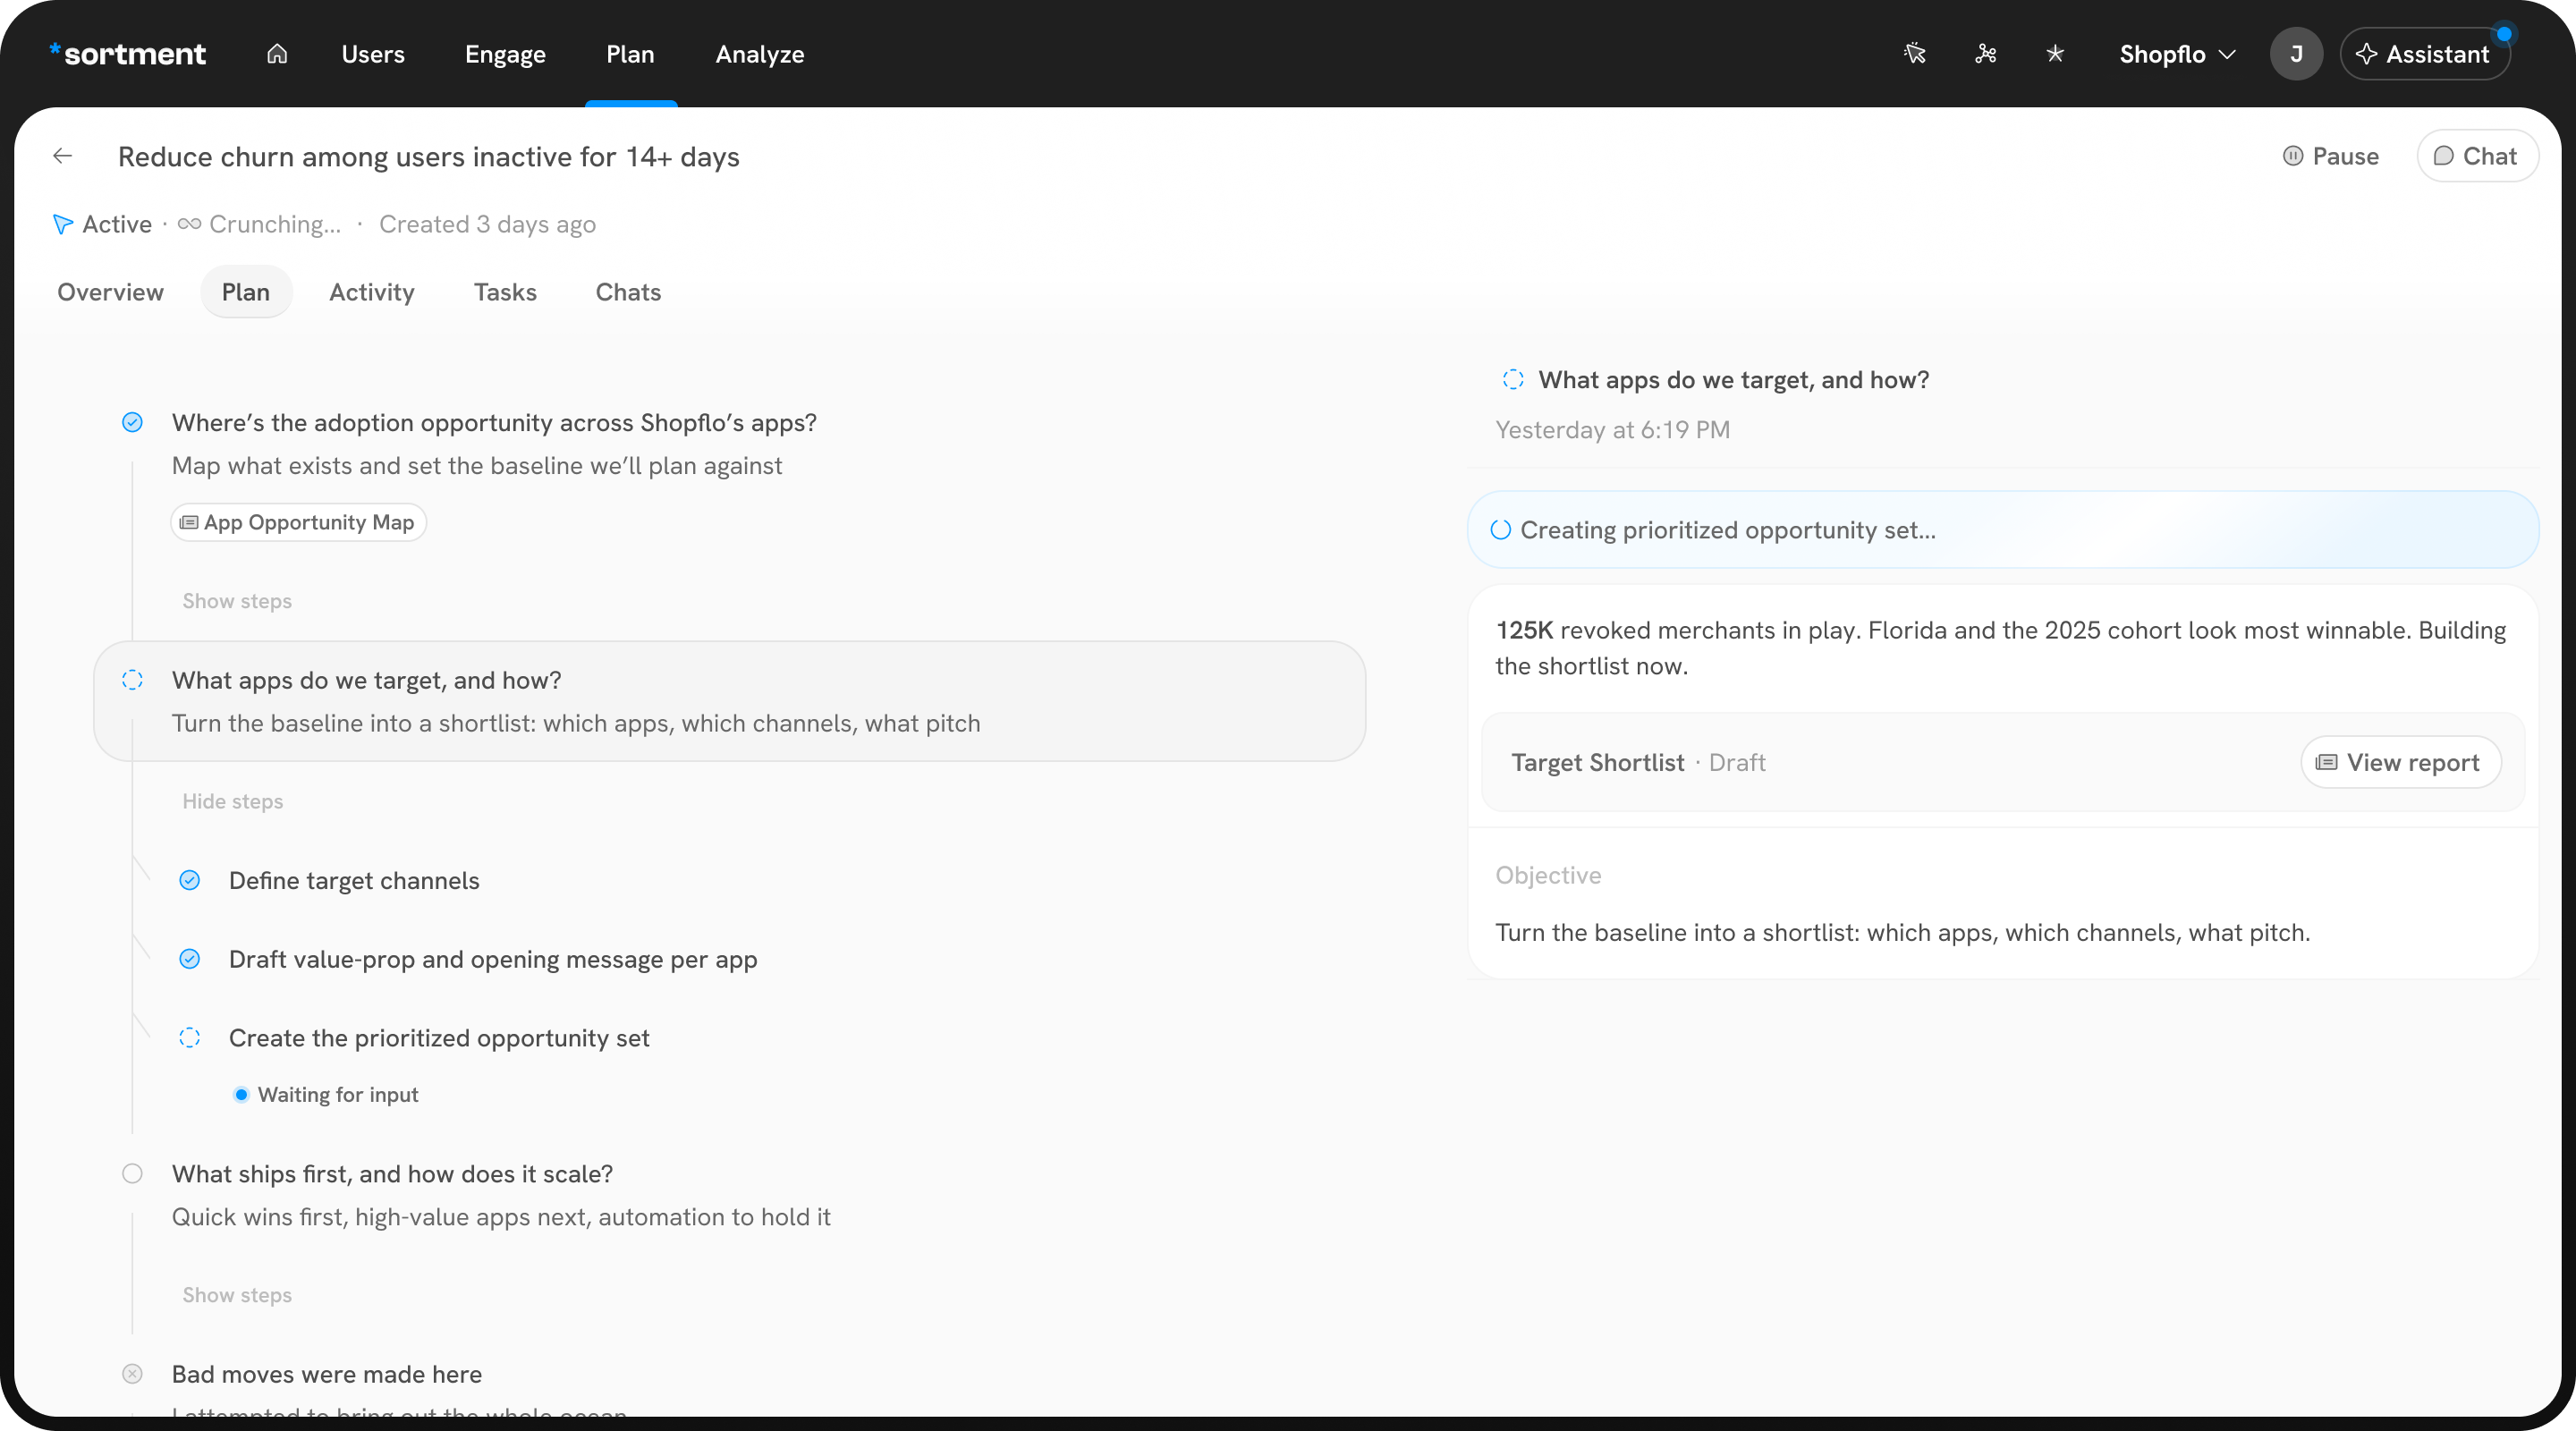Go back using the left arrow
The width and height of the screenshot is (2576, 1431).
point(63,156)
